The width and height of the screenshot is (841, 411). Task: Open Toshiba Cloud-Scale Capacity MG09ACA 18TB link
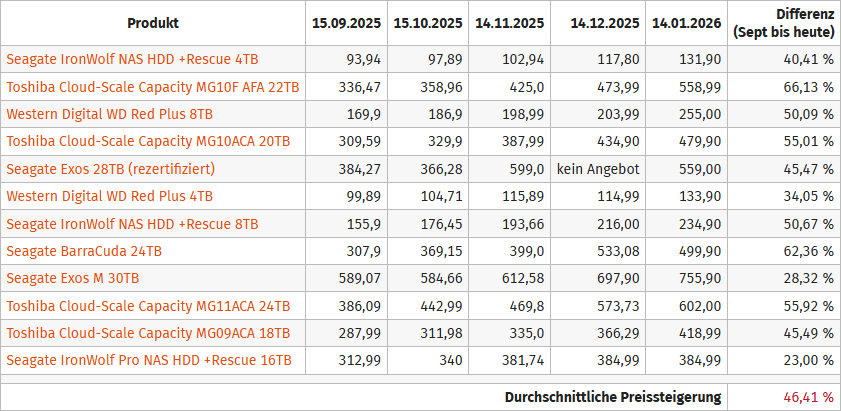(x=148, y=332)
